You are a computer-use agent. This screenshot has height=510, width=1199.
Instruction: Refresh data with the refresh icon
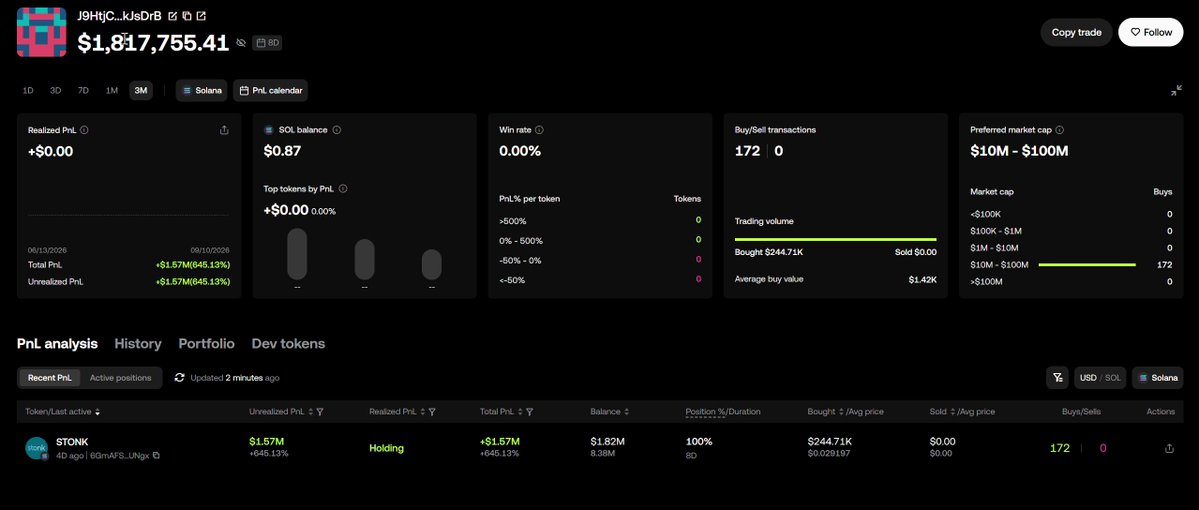(180, 378)
